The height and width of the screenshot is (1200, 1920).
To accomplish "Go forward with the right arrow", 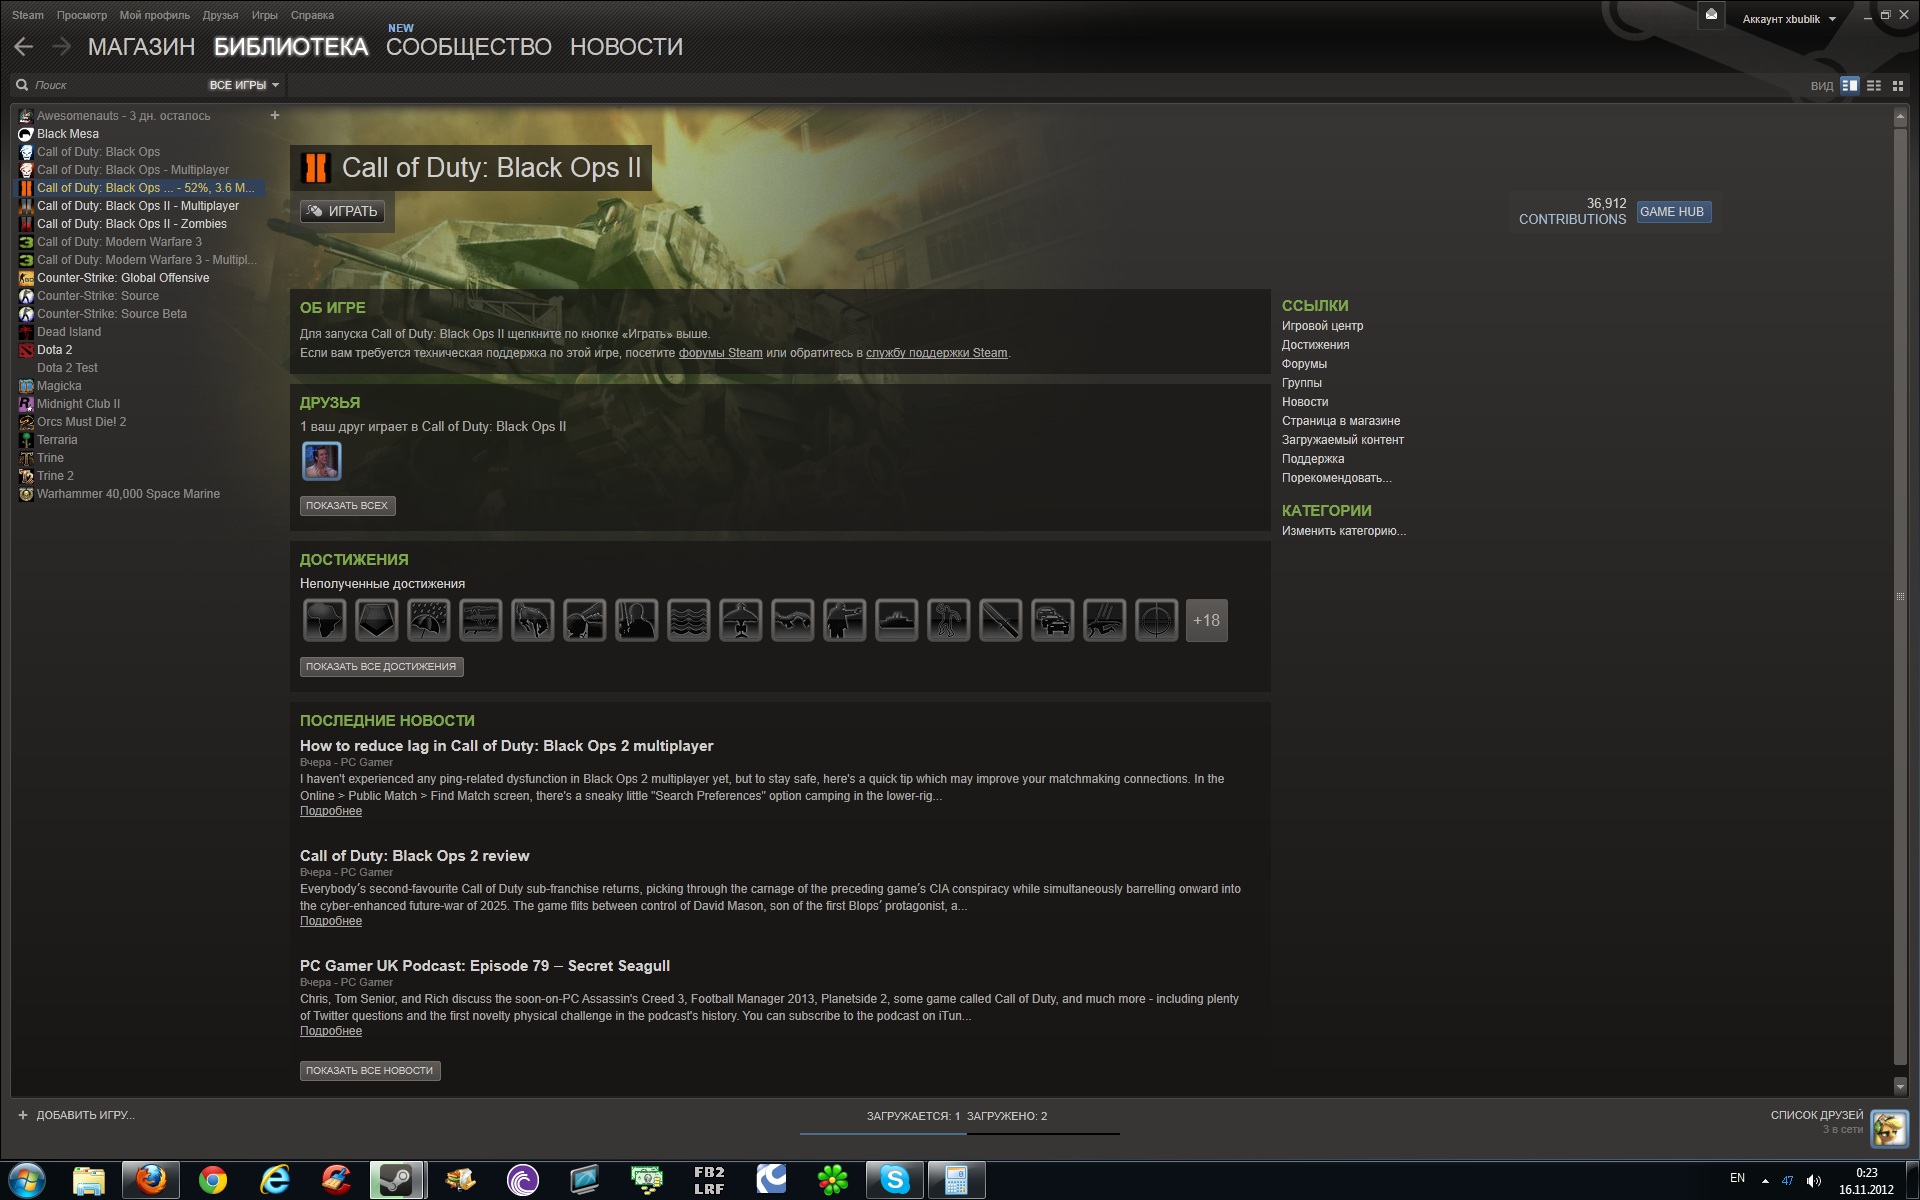I will pos(61,47).
